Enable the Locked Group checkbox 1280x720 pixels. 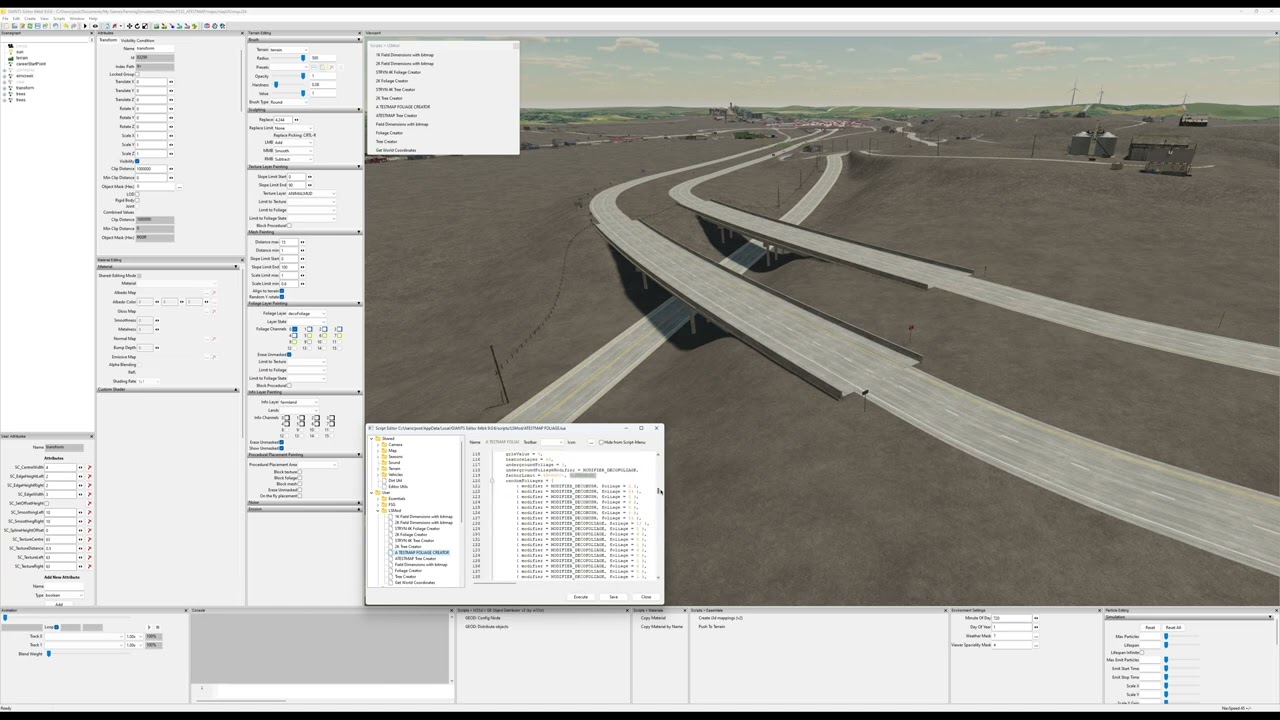coord(138,74)
